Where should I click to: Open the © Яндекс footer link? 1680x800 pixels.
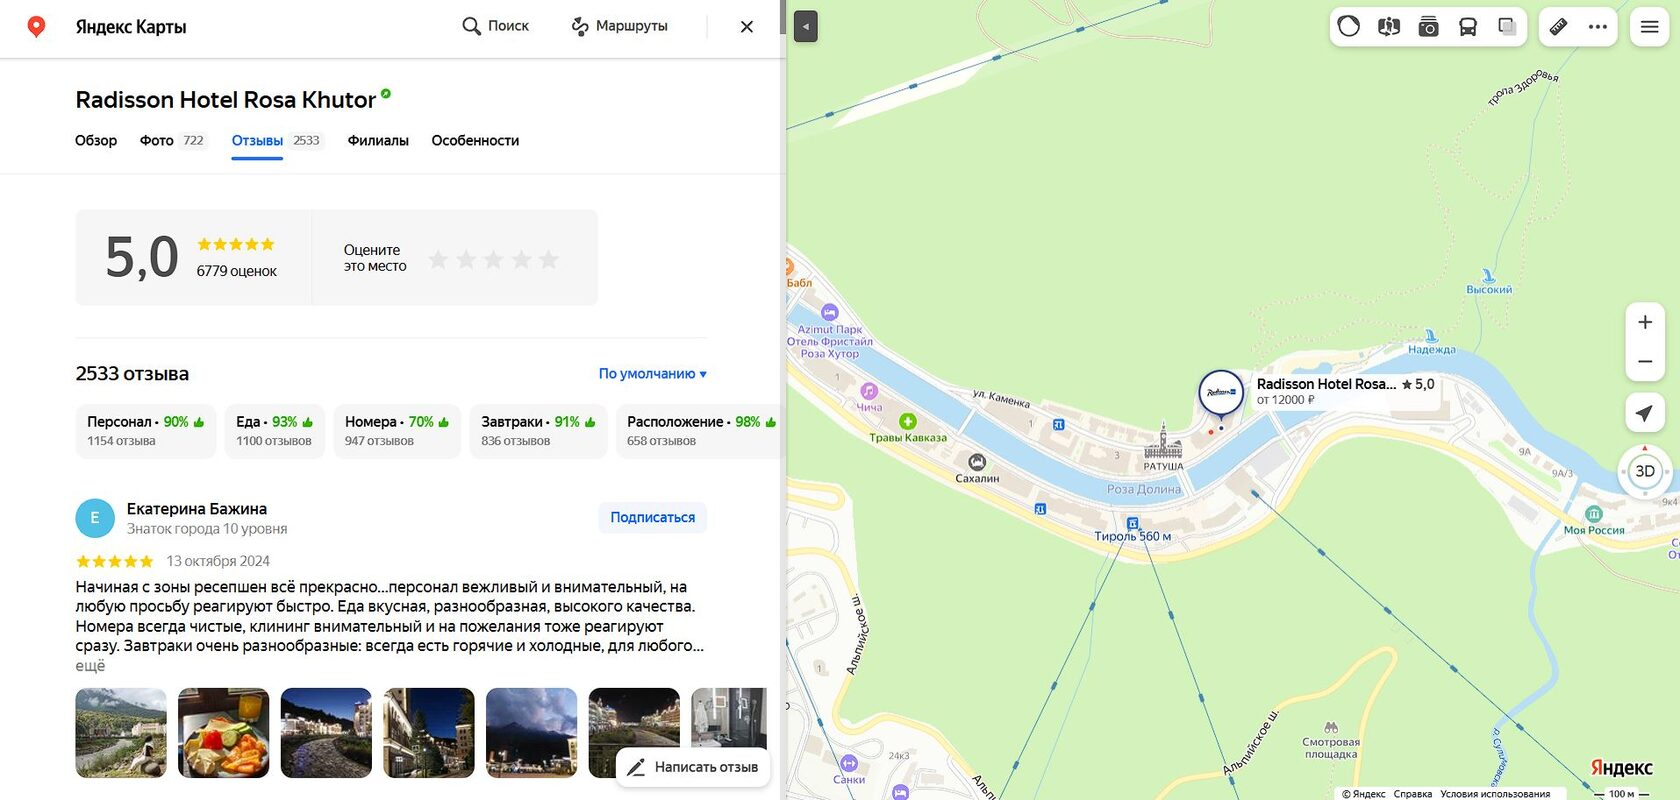point(1364,794)
